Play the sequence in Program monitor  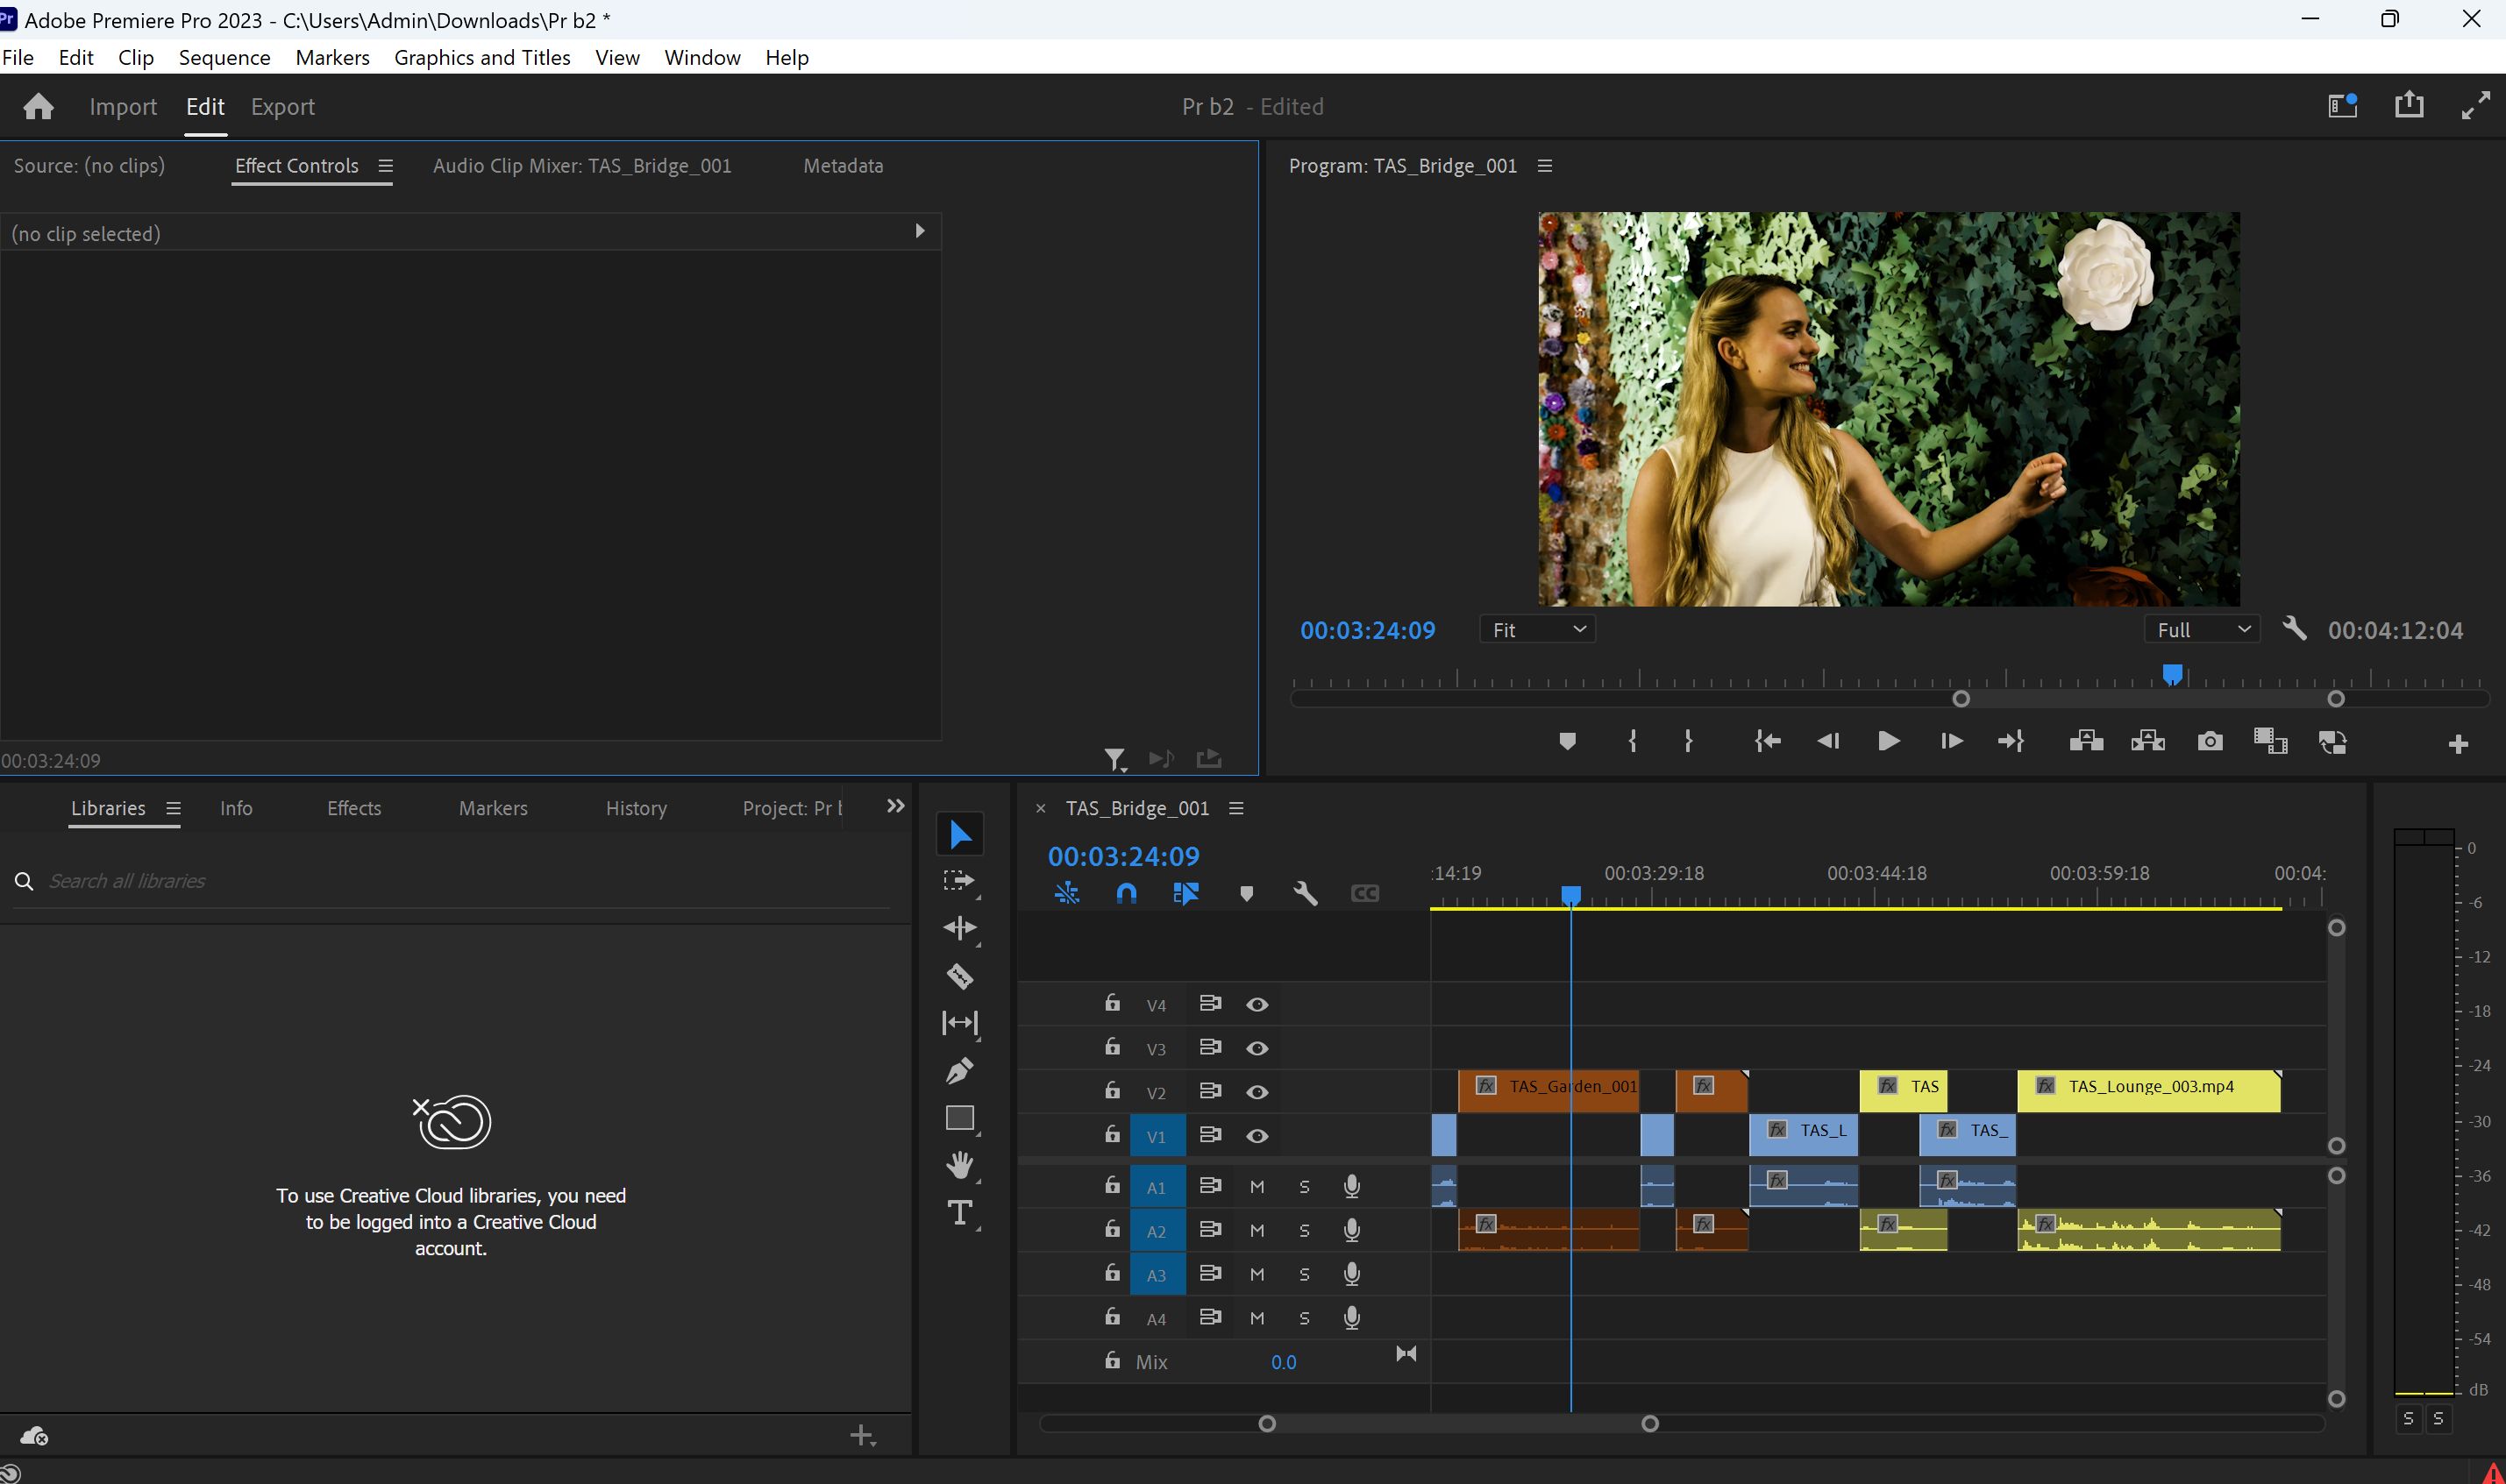pyautogui.click(x=1888, y=741)
